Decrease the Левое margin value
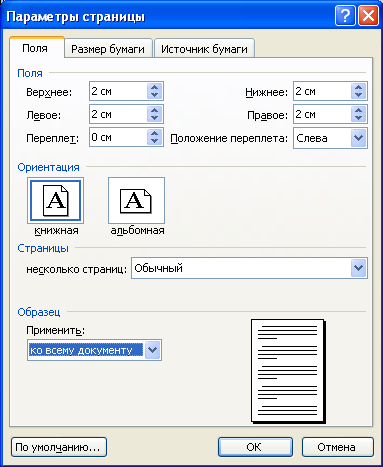Viewport: 383px width, 467px height. 154,118
